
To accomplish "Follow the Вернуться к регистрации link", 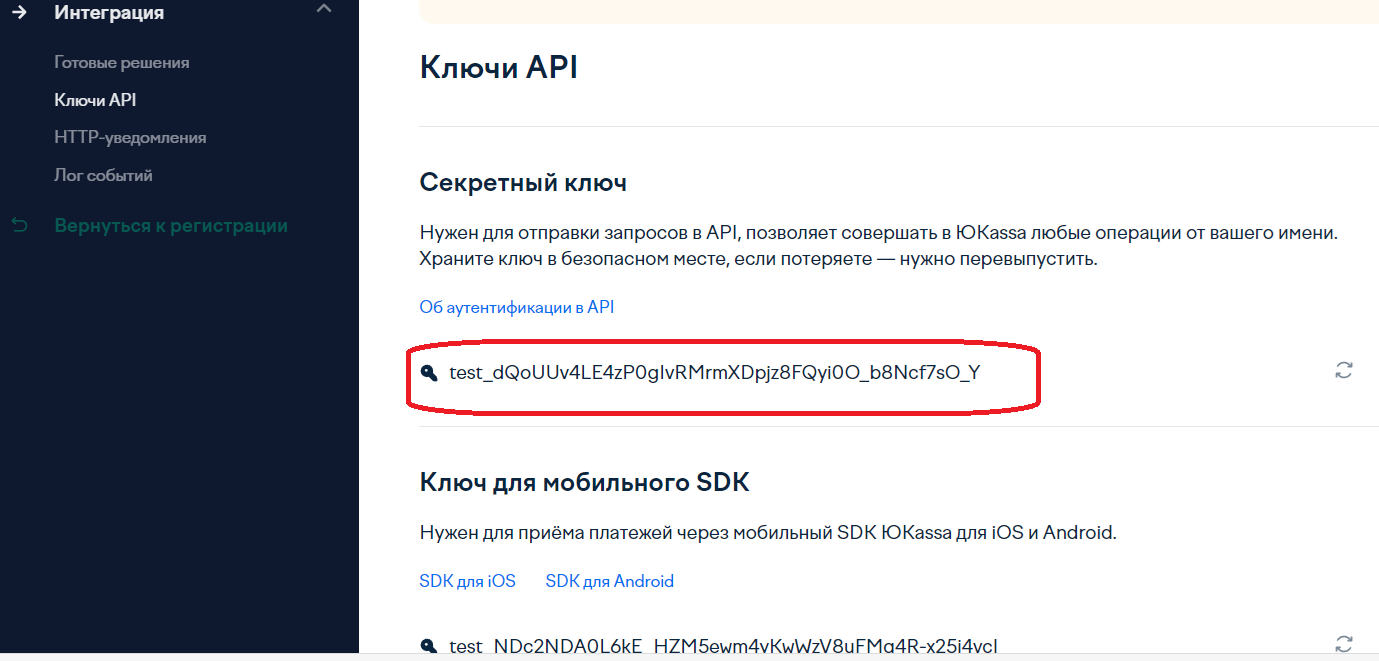I will (x=171, y=226).
